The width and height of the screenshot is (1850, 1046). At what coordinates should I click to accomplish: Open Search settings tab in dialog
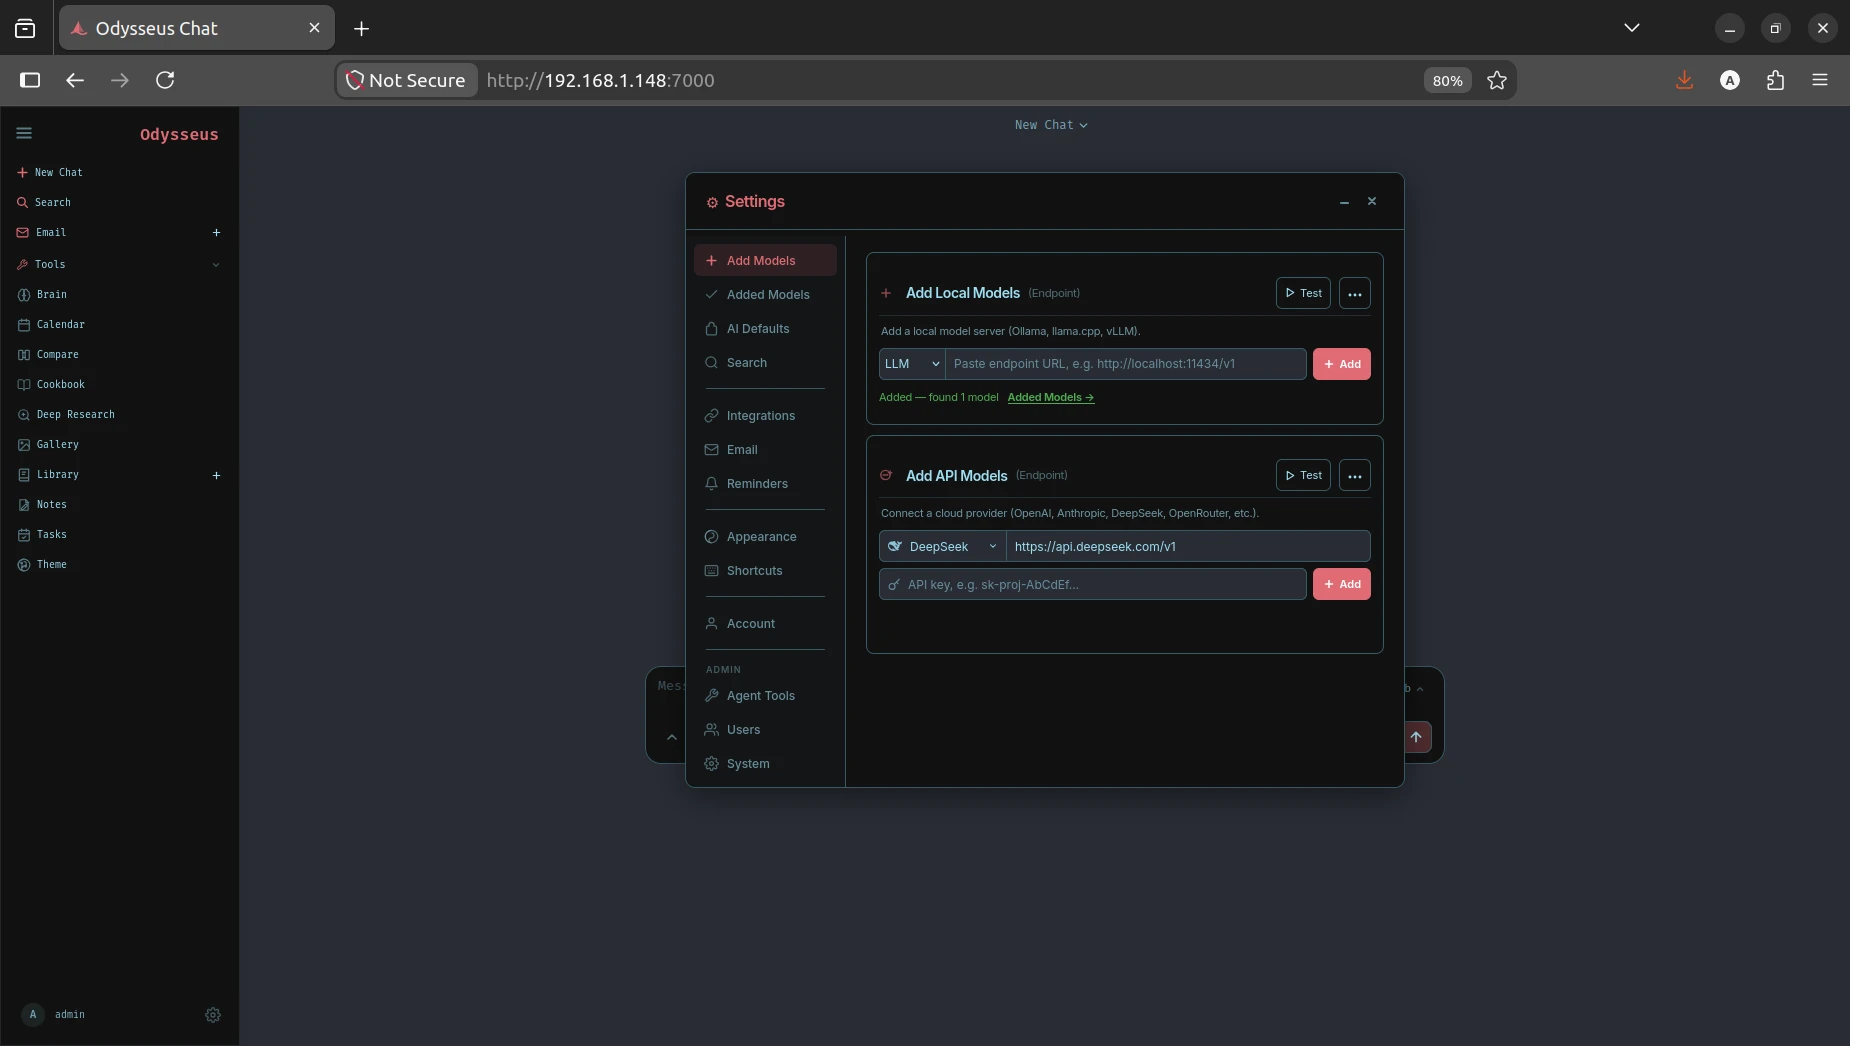pyautogui.click(x=765, y=362)
